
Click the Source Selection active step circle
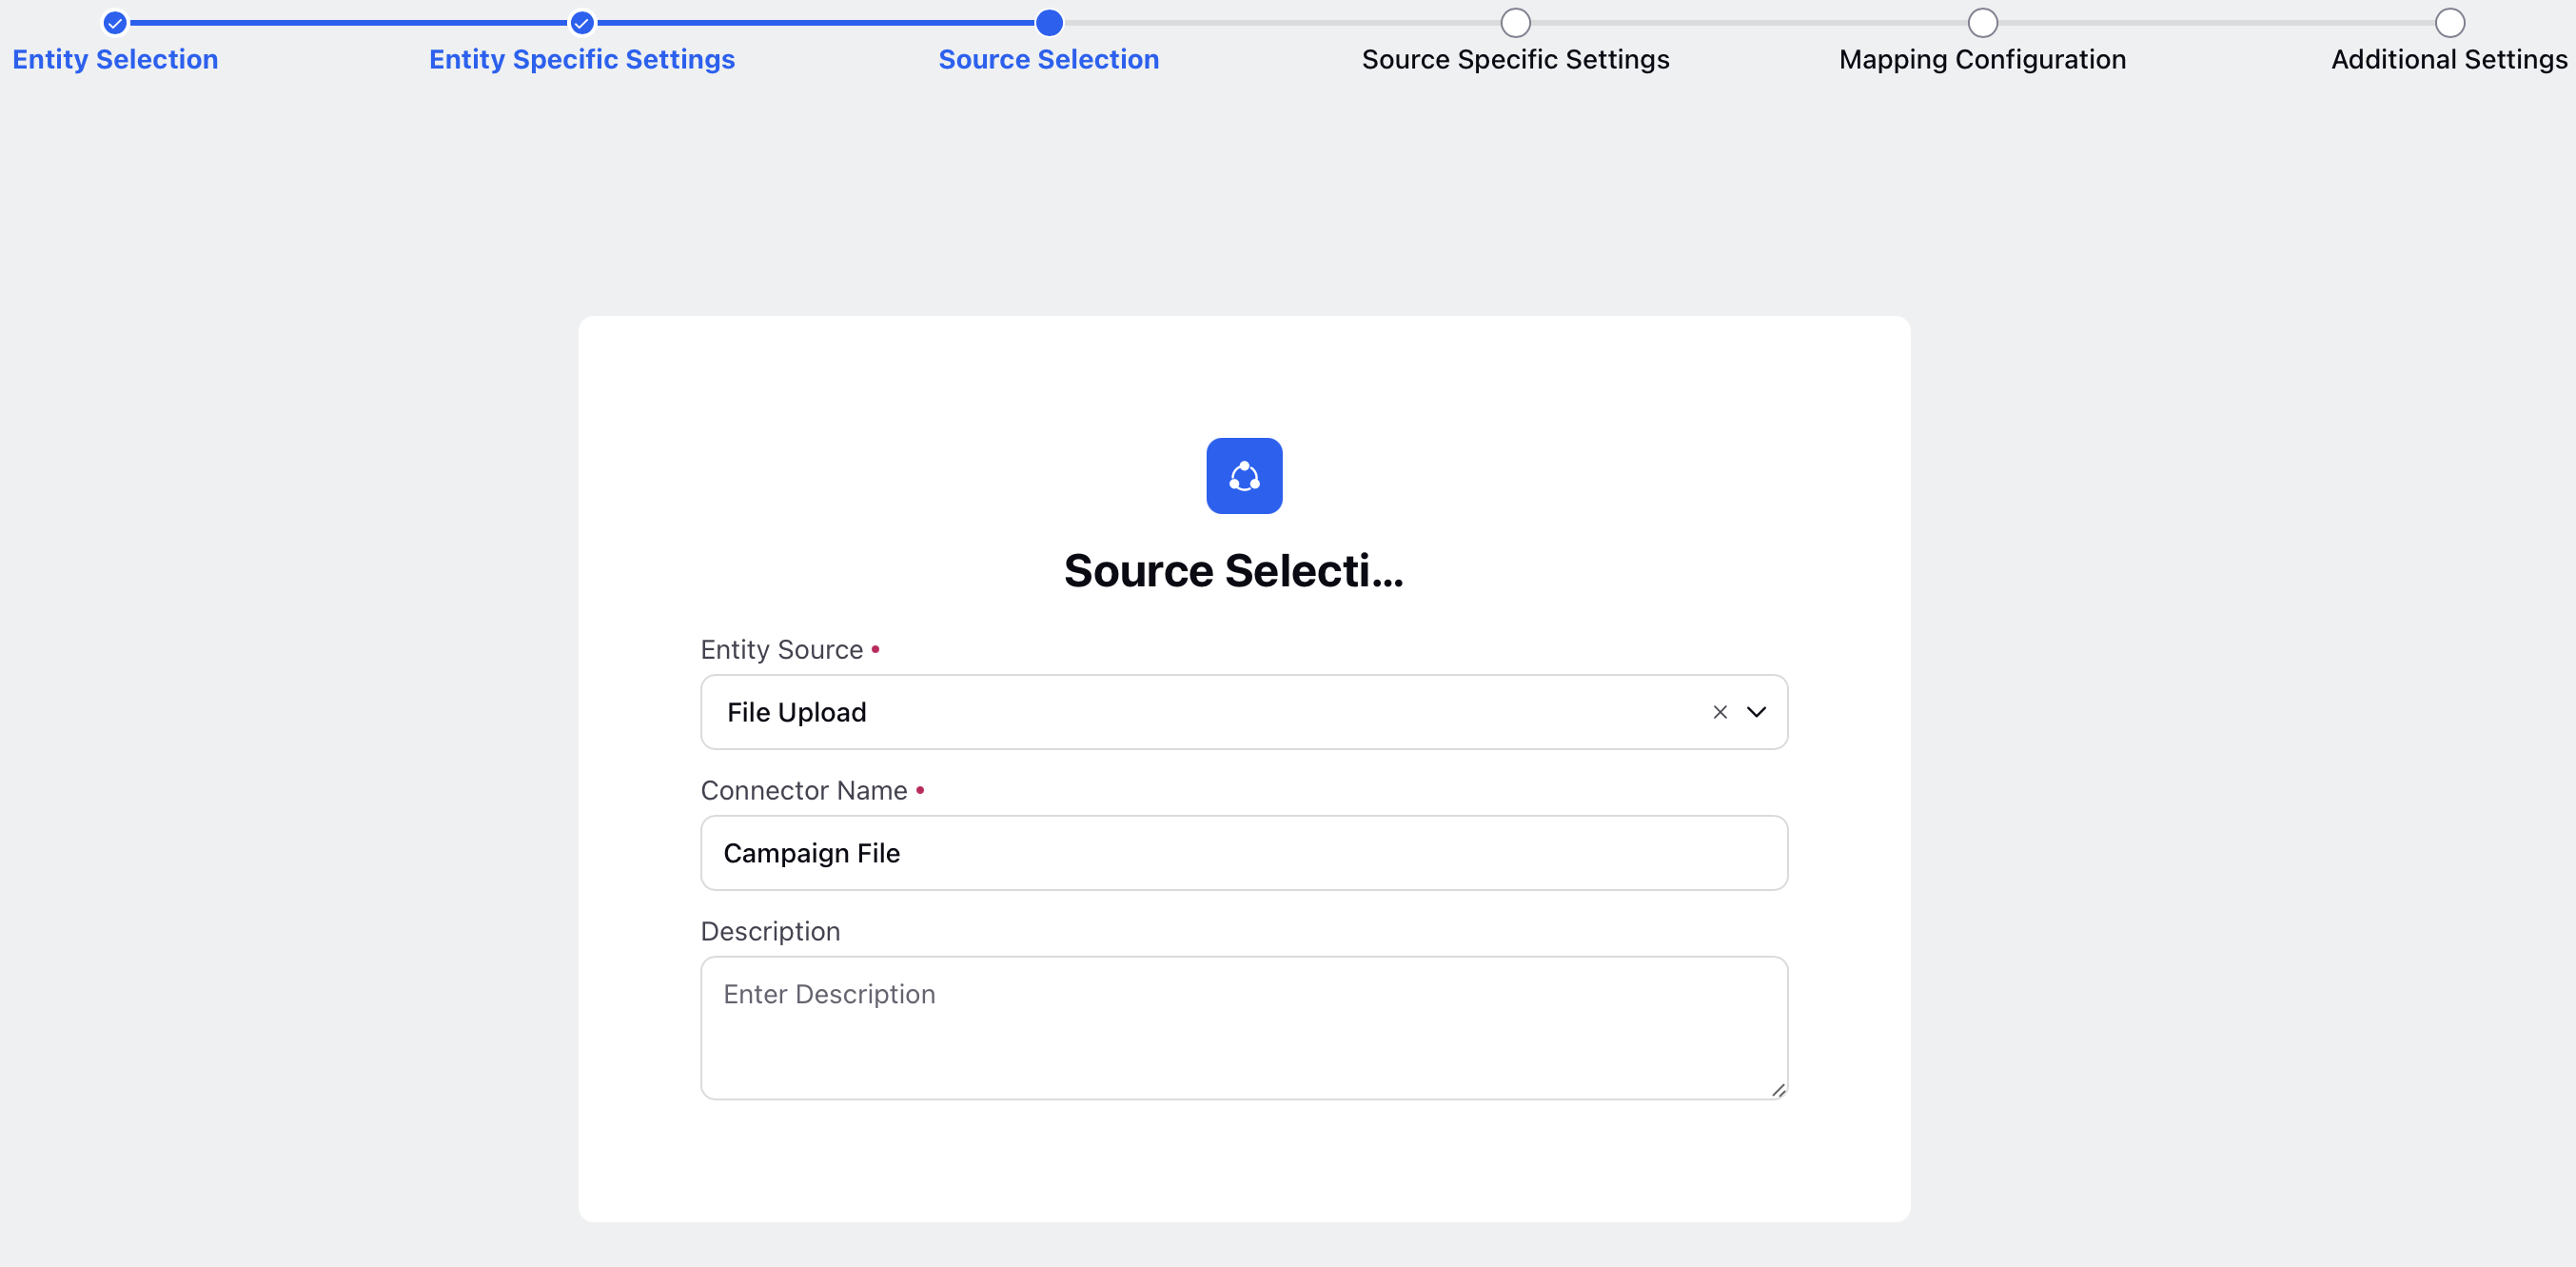pos(1049,22)
